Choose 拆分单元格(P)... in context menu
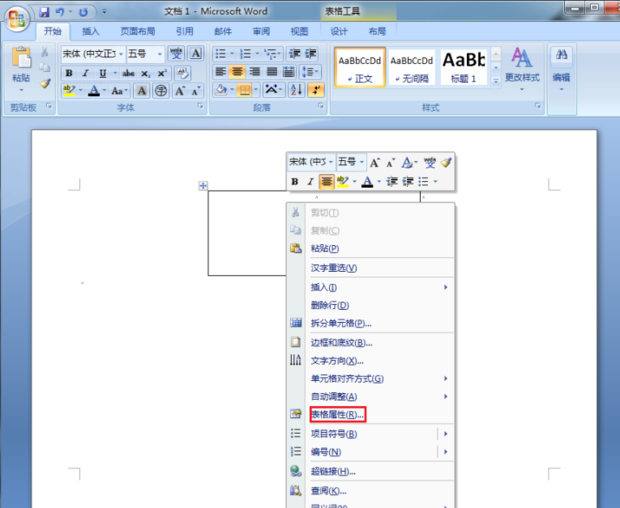The image size is (620, 508). point(371,323)
